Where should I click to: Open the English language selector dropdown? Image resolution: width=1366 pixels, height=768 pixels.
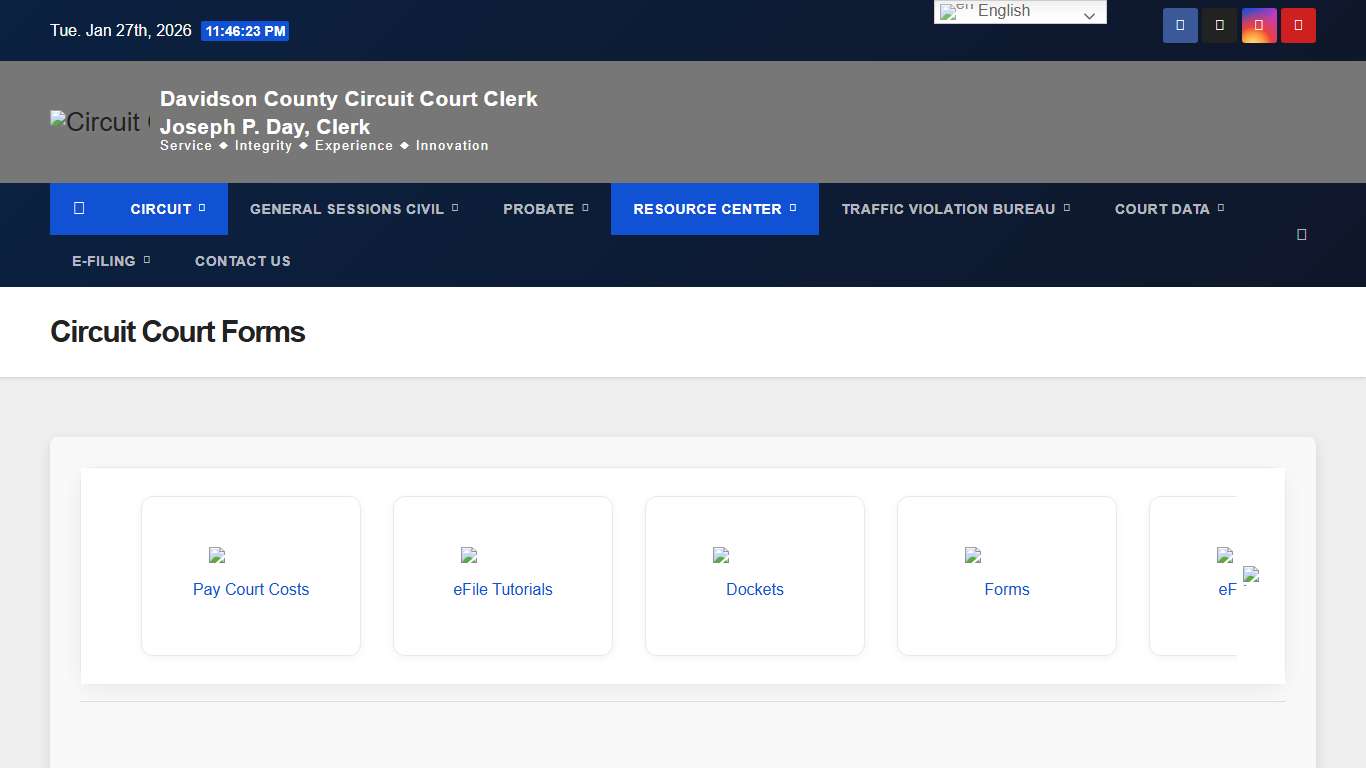1019,11
